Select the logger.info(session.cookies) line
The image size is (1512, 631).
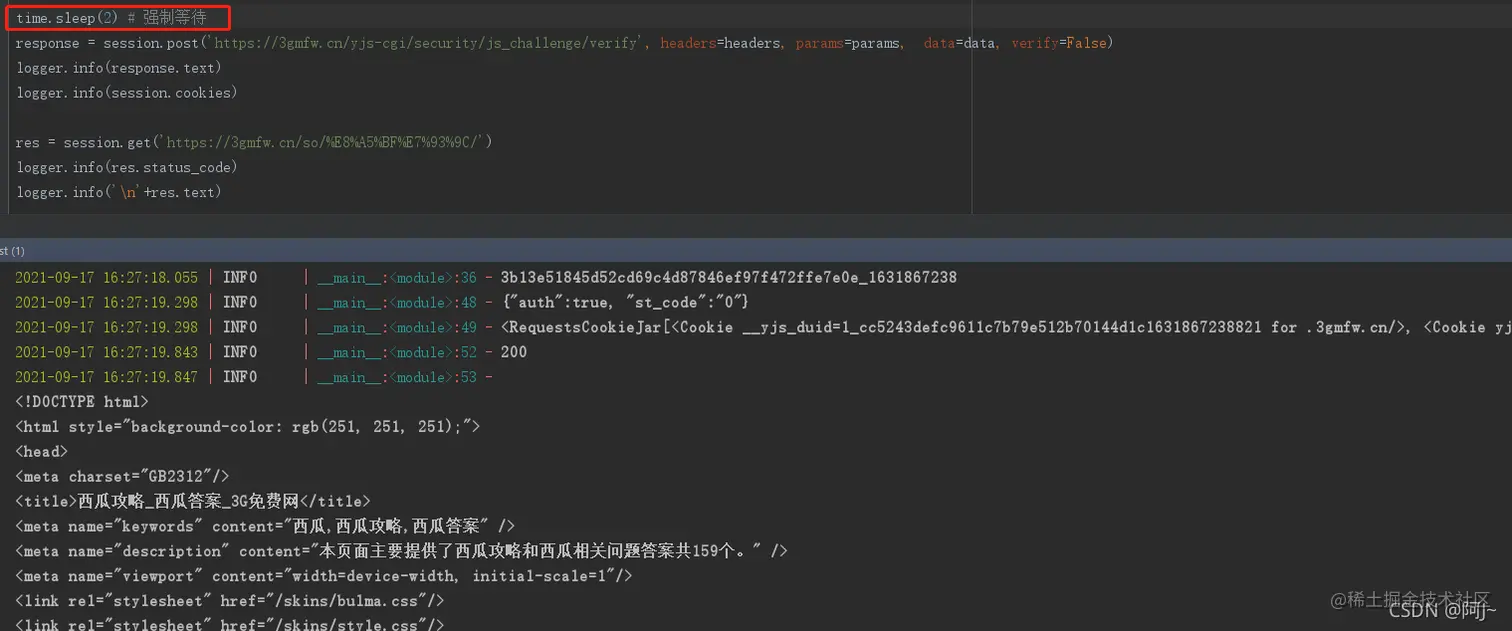tap(126, 93)
